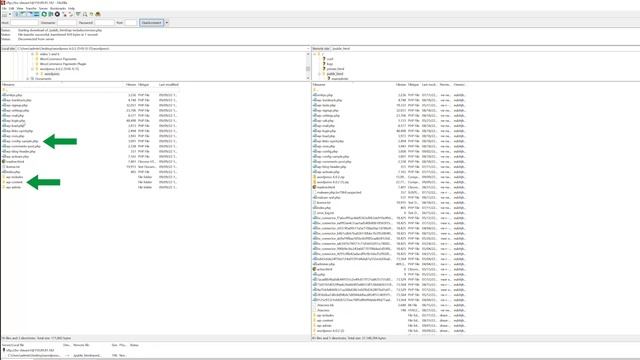Click the Username input field
Screen dimensions: 640x360
click(67, 23)
